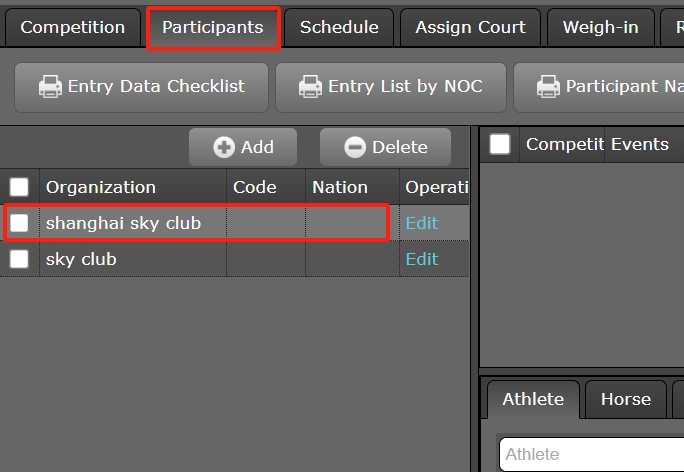The width and height of the screenshot is (684, 472).
Task: Click the Nation column header
Action: point(340,187)
